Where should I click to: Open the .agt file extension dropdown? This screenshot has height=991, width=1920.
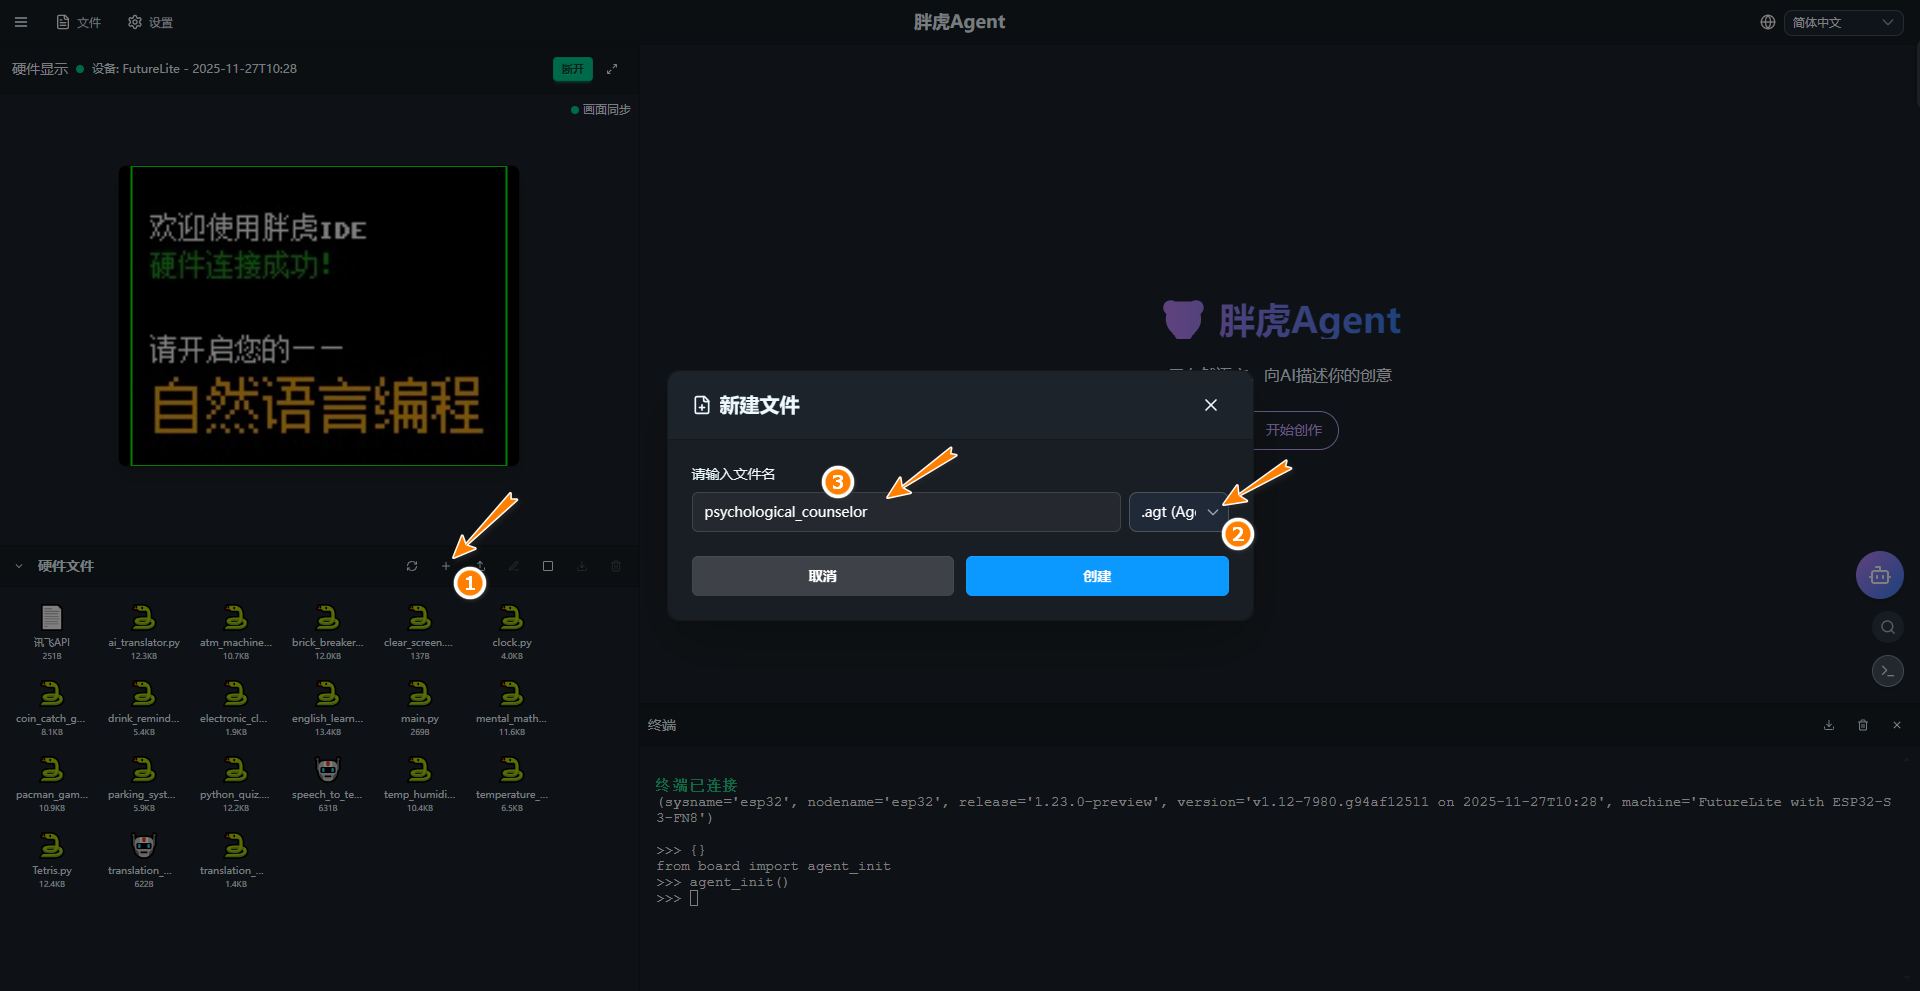coord(1179,512)
